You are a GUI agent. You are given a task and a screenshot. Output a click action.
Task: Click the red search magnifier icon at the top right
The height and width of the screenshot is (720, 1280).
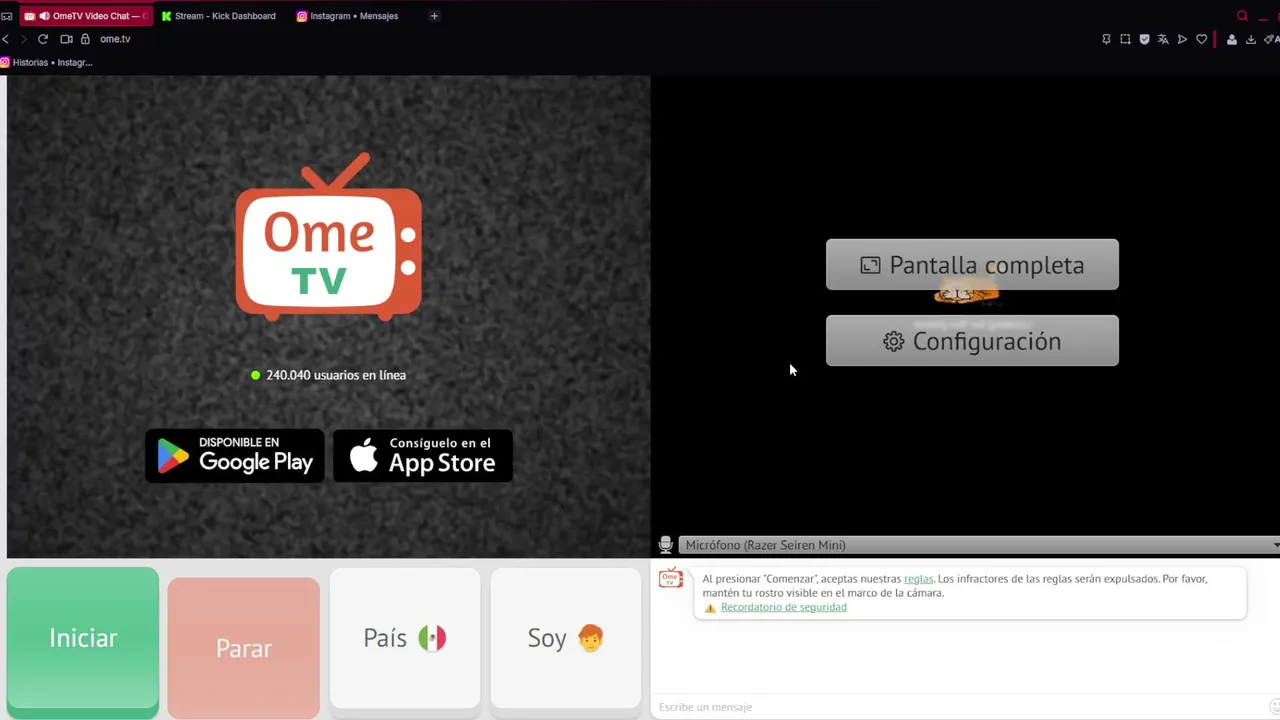1242,16
